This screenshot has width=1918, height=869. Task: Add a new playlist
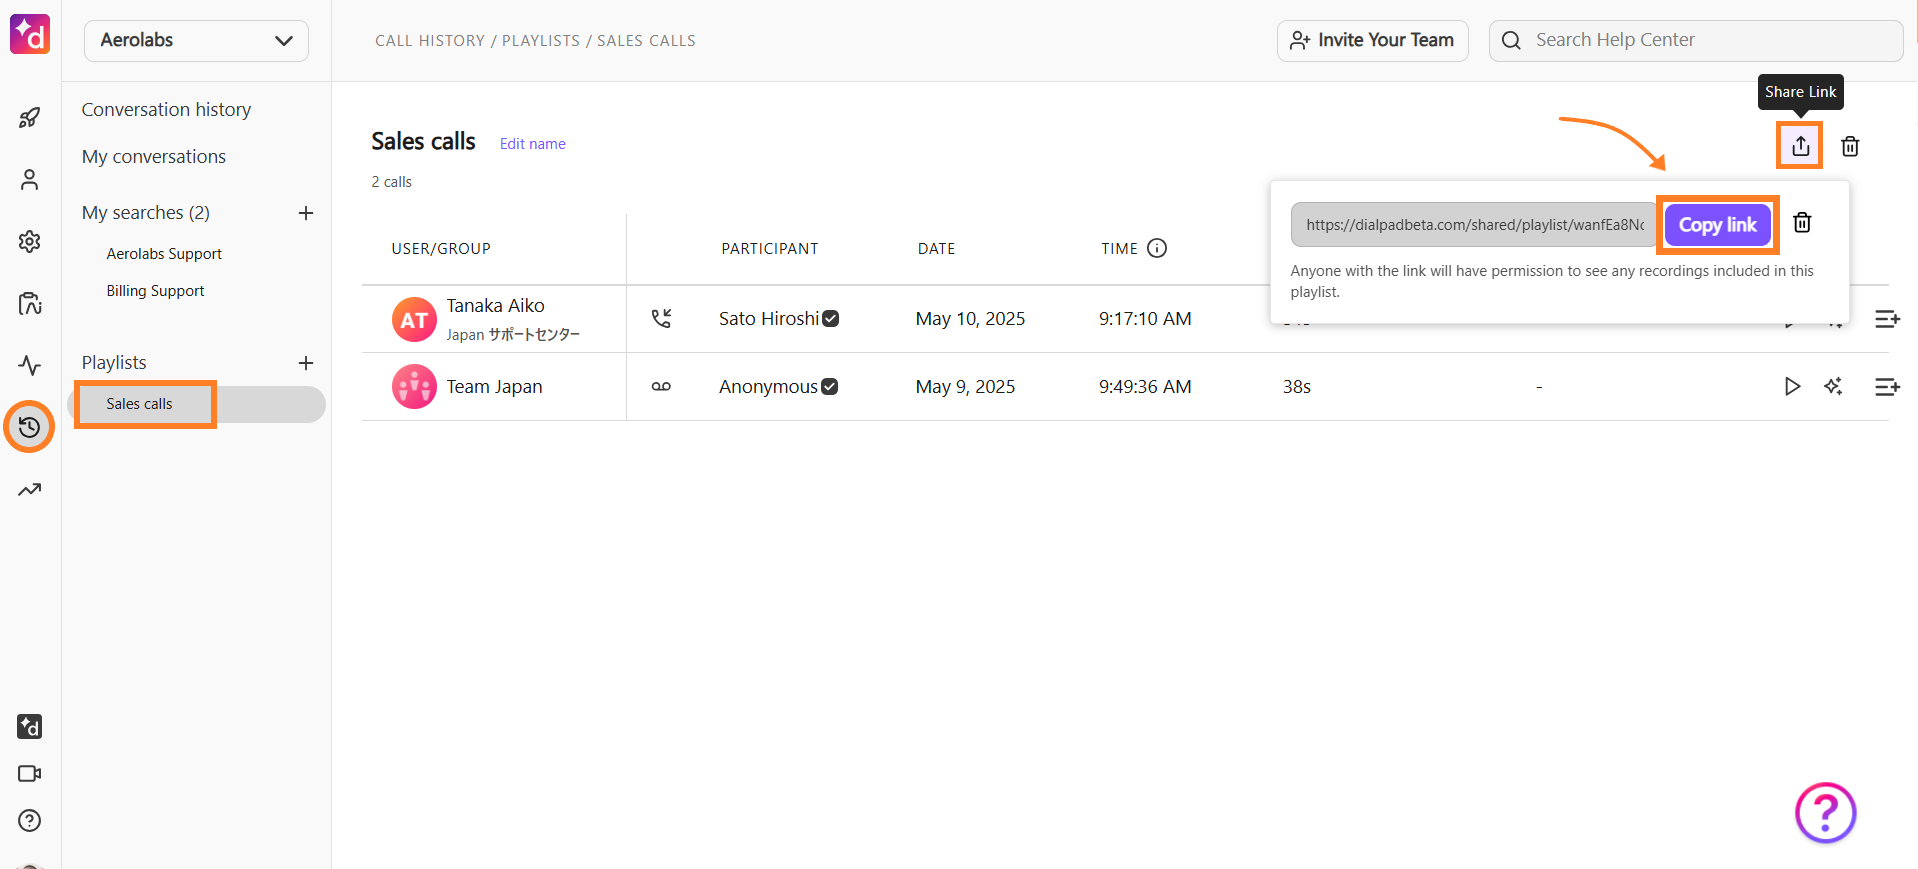click(x=306, y=363)
